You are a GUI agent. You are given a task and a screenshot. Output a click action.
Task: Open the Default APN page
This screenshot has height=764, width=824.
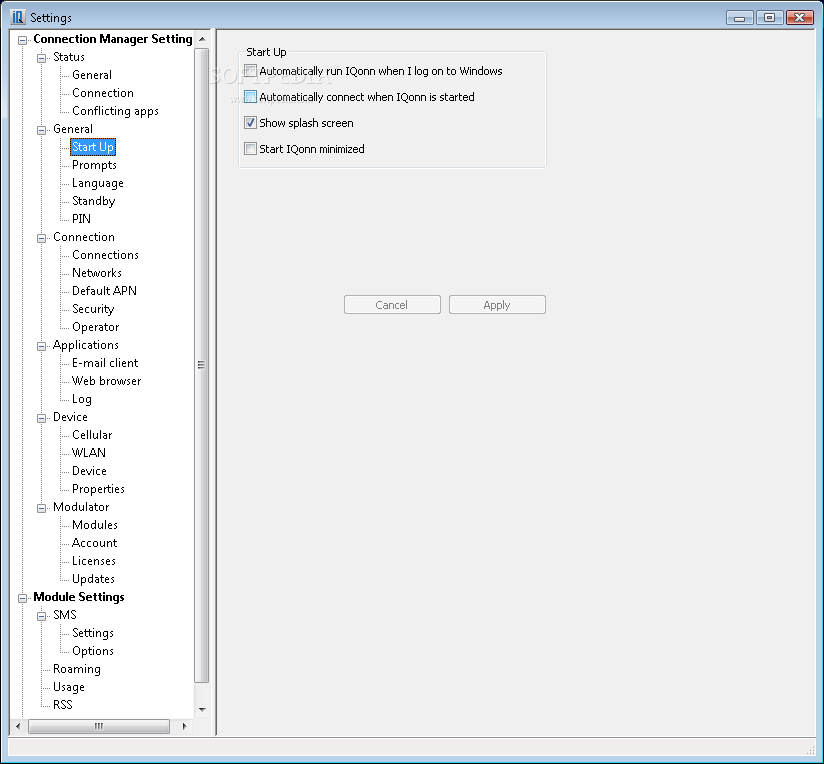click(x=104, y=291)
